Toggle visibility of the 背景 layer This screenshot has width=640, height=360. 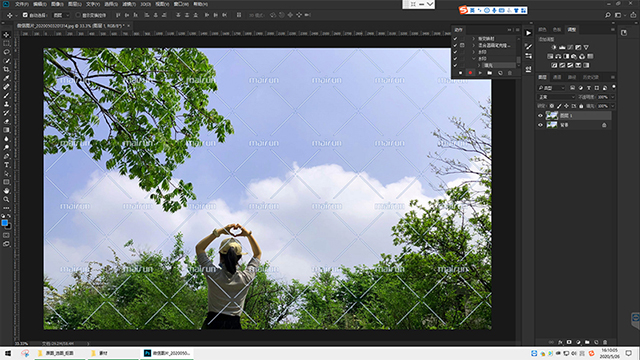tap(540, 125)
